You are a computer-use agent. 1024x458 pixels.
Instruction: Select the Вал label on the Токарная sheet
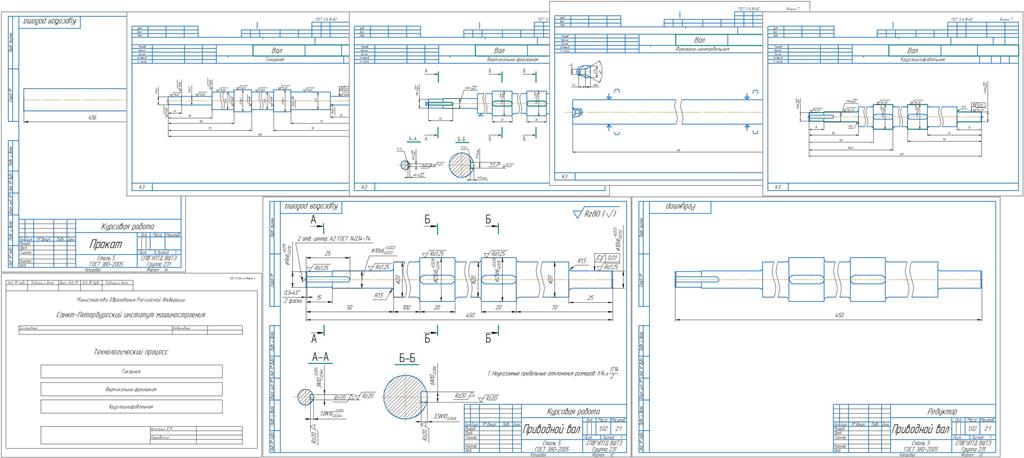pyautogui.click(x=278, y=50)
